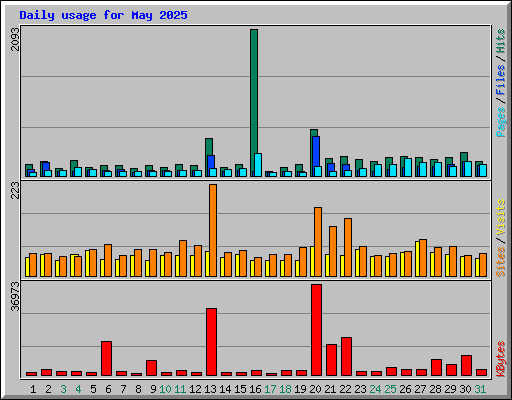
Task: Click the Visits legend label
Action: point(500,218)
